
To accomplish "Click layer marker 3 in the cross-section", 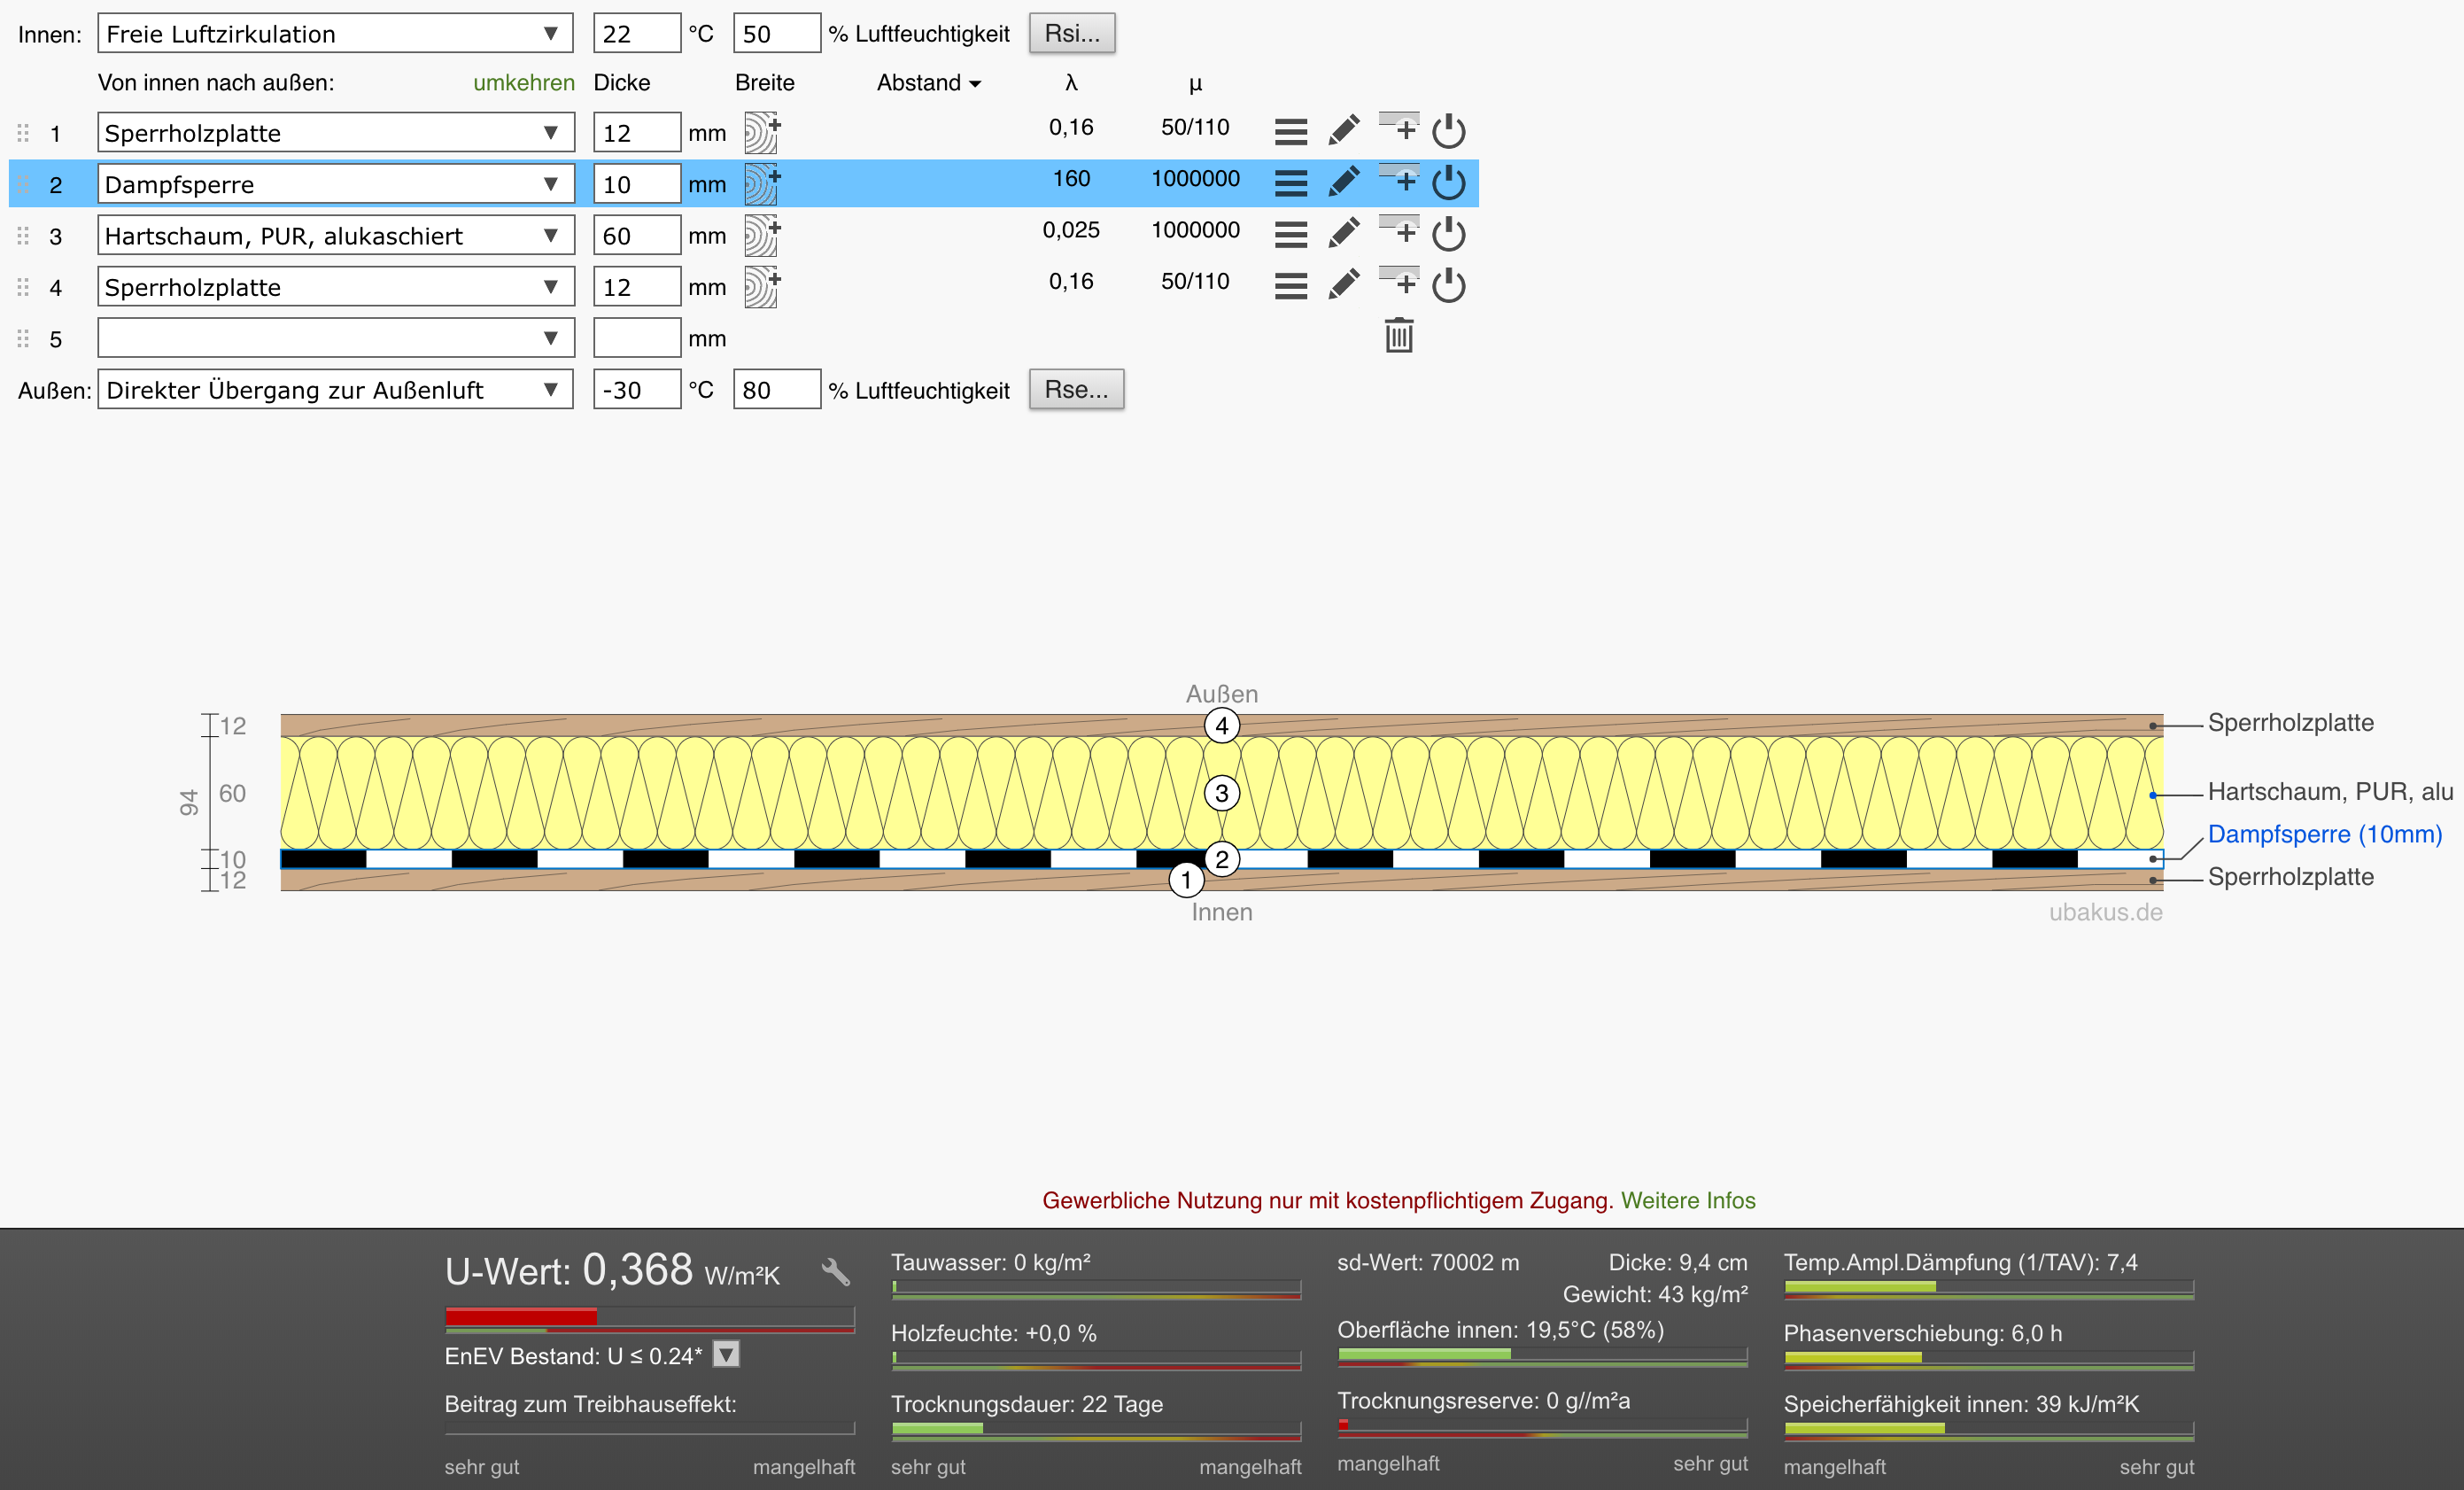I will pyautogui.click(x=1222, y=793).
